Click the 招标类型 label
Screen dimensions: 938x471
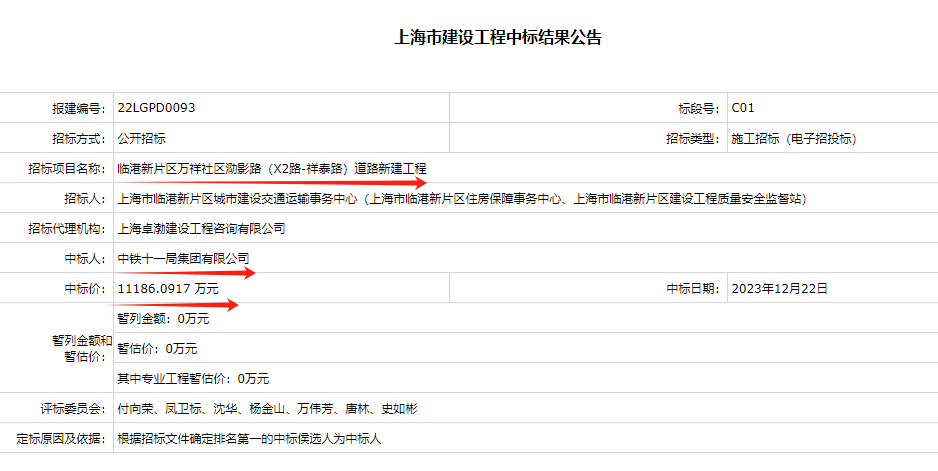693,138
